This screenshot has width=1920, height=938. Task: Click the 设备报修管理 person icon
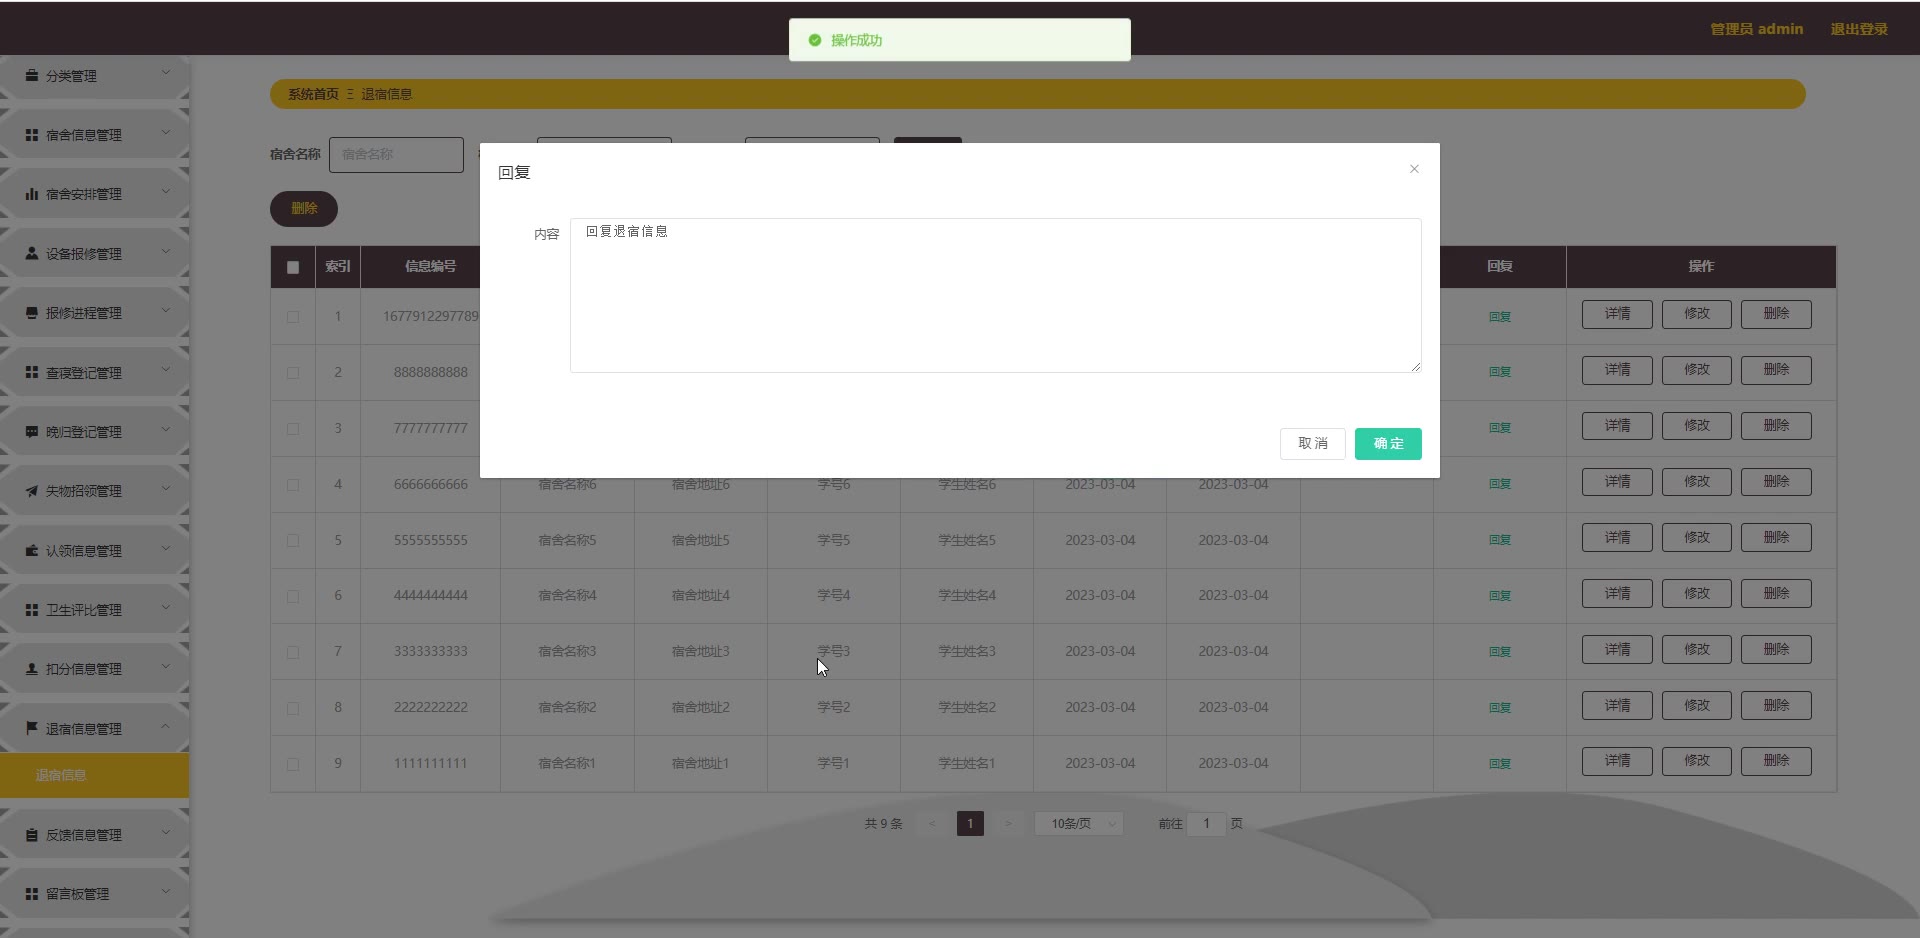pyautogui.click(x=32, y=253)
